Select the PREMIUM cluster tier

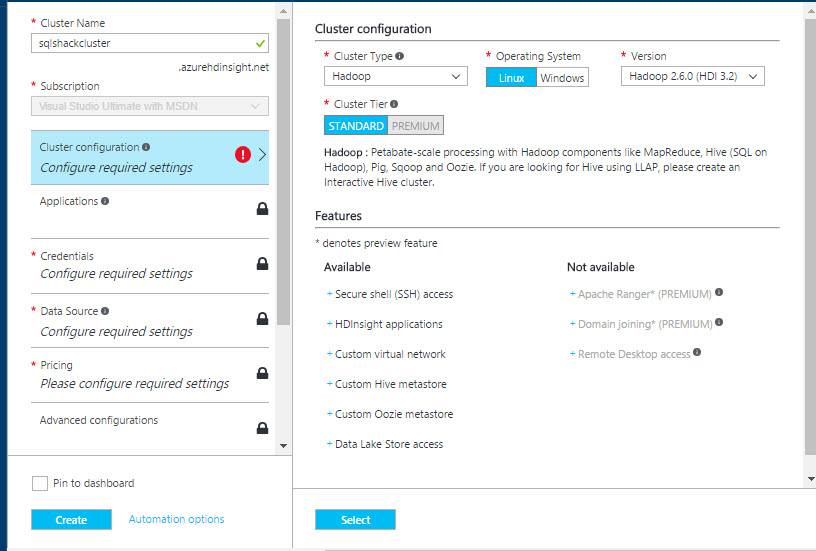[x=415, y=126]
